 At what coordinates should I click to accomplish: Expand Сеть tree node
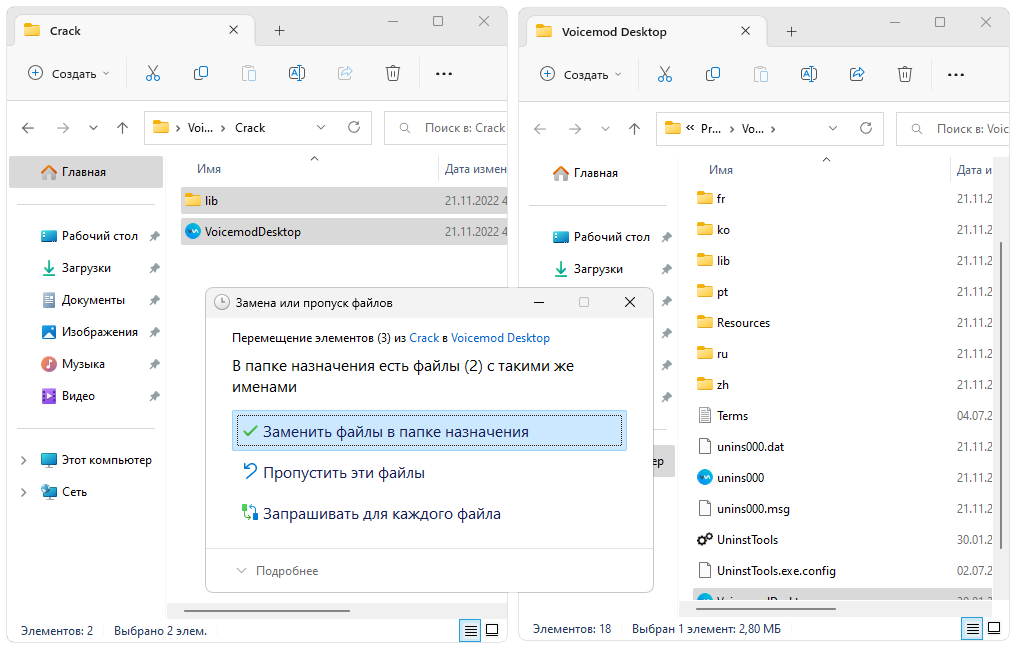(x=23, y=492)
